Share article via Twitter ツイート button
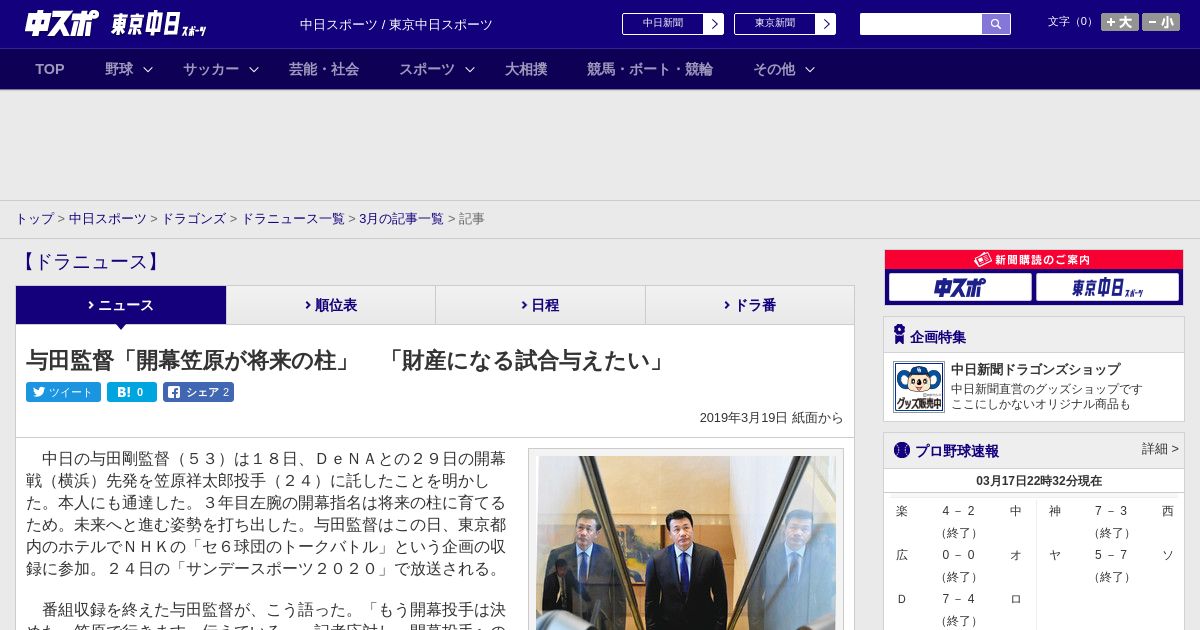This screenshot has width=1200, height=630. coord(63,392)
